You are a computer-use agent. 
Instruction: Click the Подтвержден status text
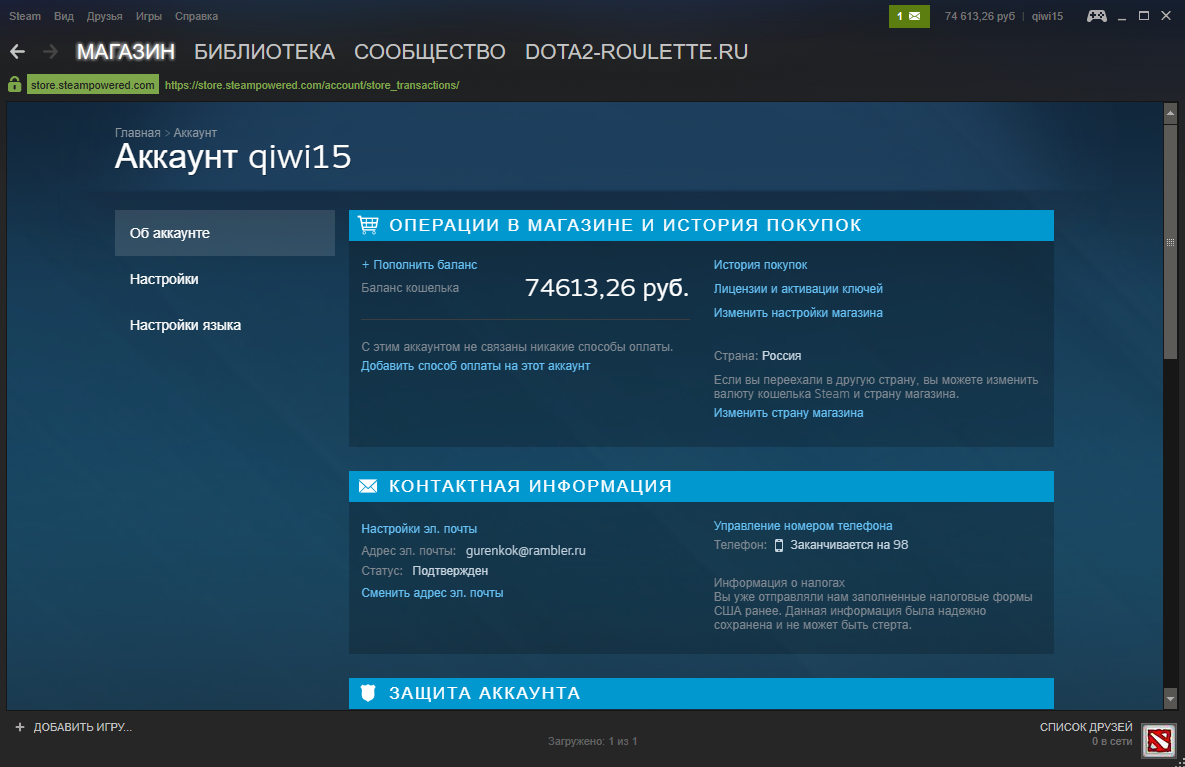coord(450,571)
